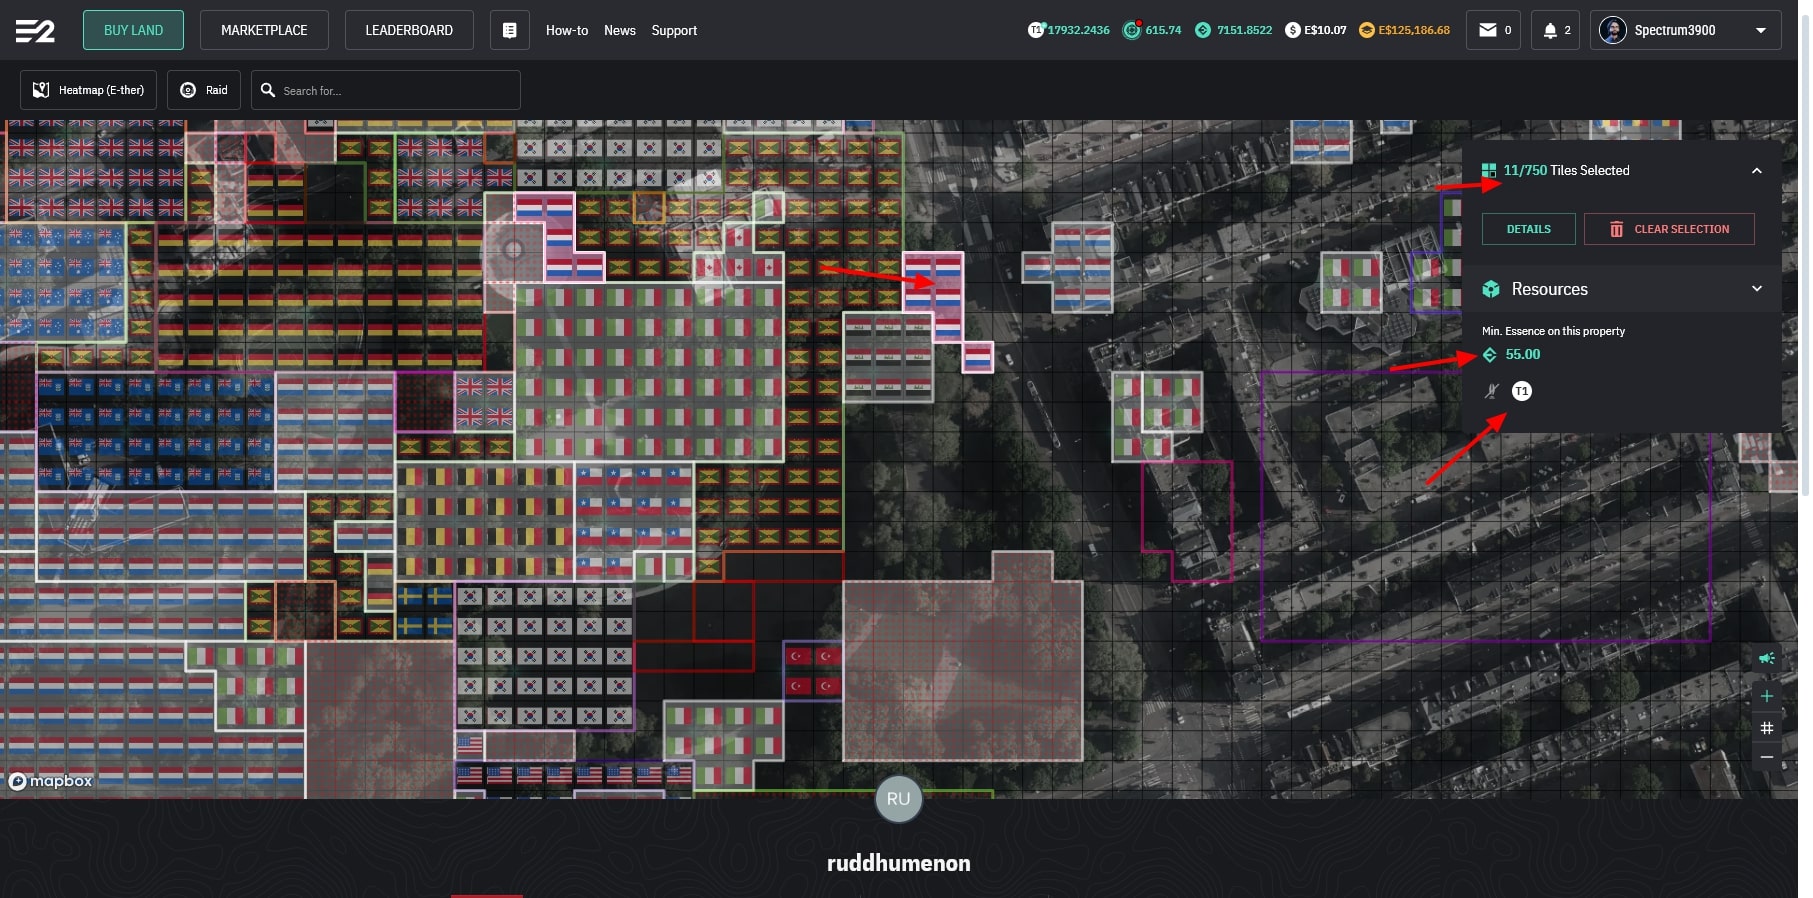The image size is (1813, 898).
Task: Open the document icon in navbar
Action: 509,30
